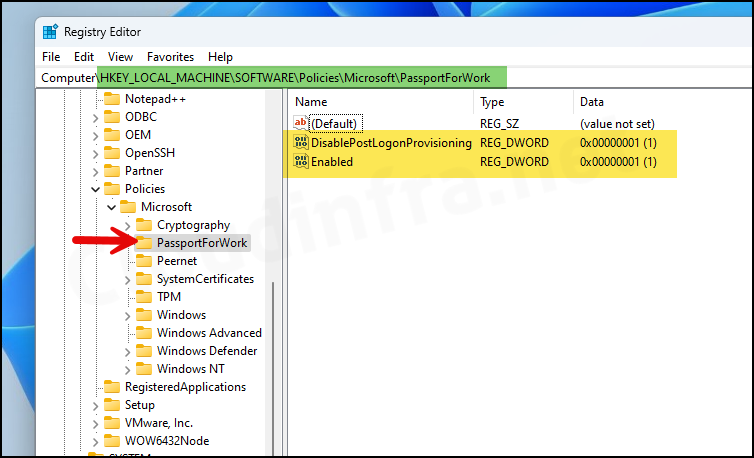The image size is (754, 458).
Task: Expand the Windows NT key
Action: click(127, 370)
